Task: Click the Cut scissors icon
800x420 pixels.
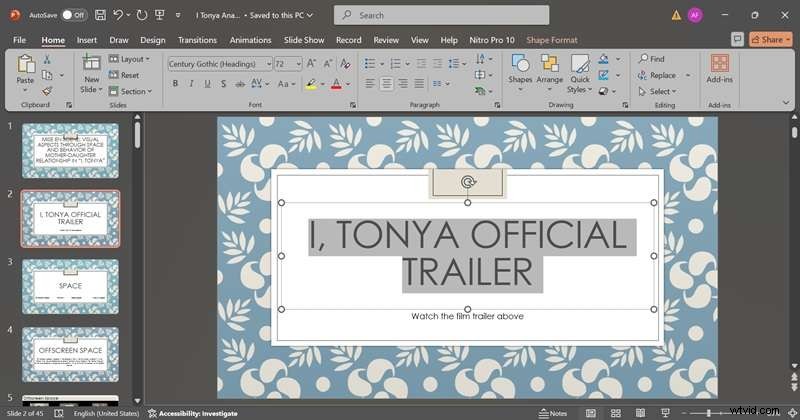Action: click(47, 59)
